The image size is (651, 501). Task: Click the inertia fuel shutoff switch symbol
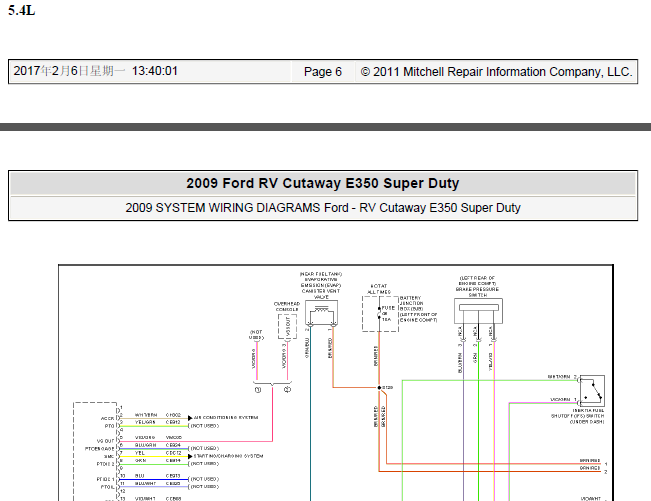point(592,391)
